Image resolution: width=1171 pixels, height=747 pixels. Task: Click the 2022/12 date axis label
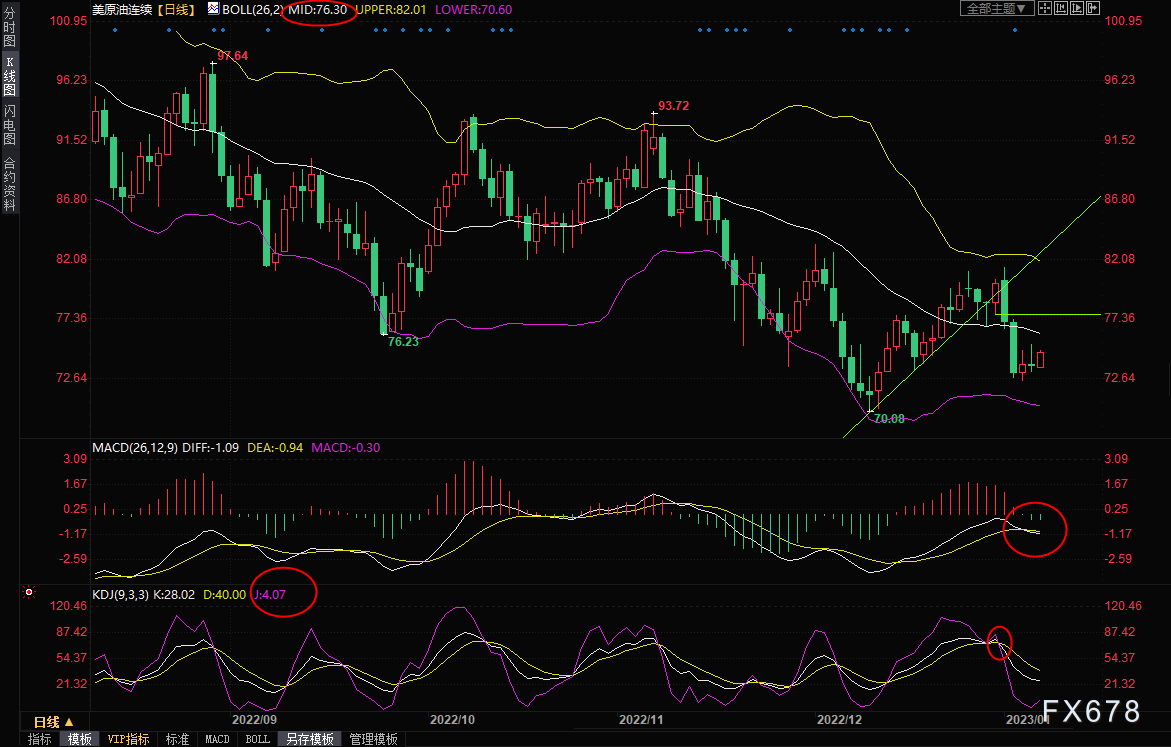839,719
